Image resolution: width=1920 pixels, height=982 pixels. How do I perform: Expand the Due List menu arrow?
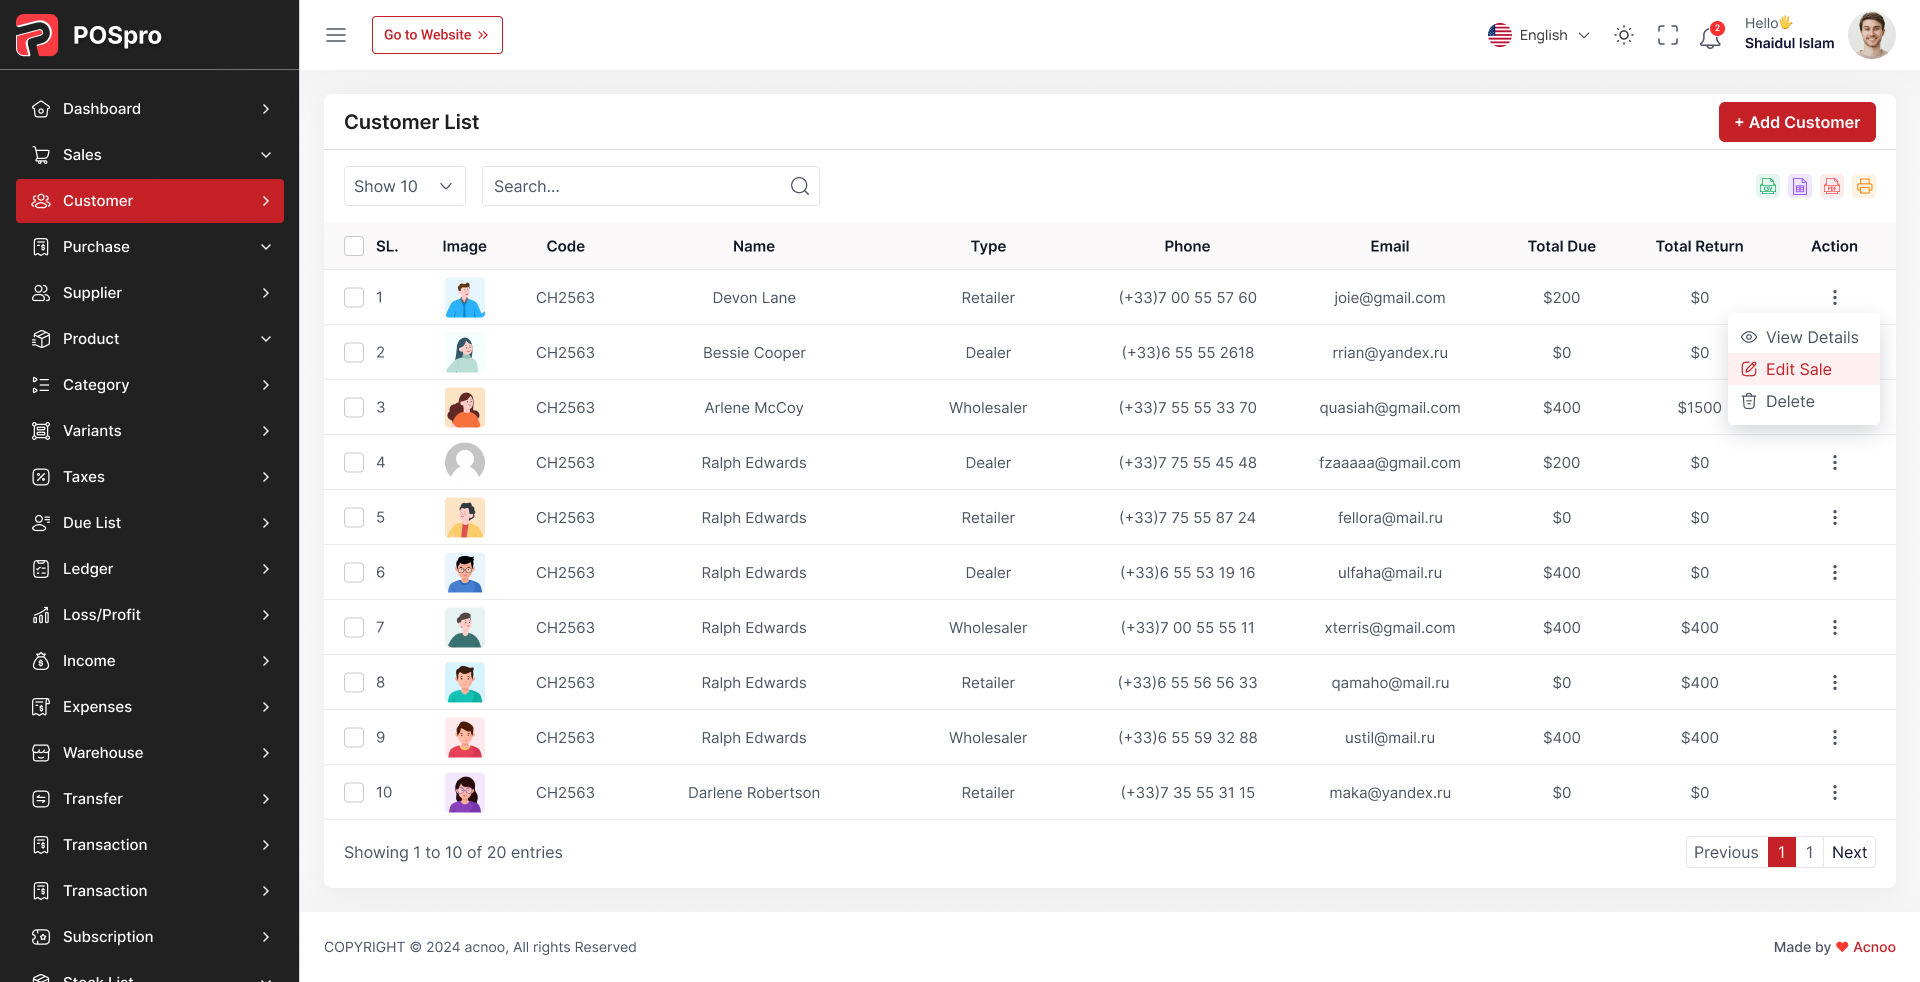pos(266,523)
